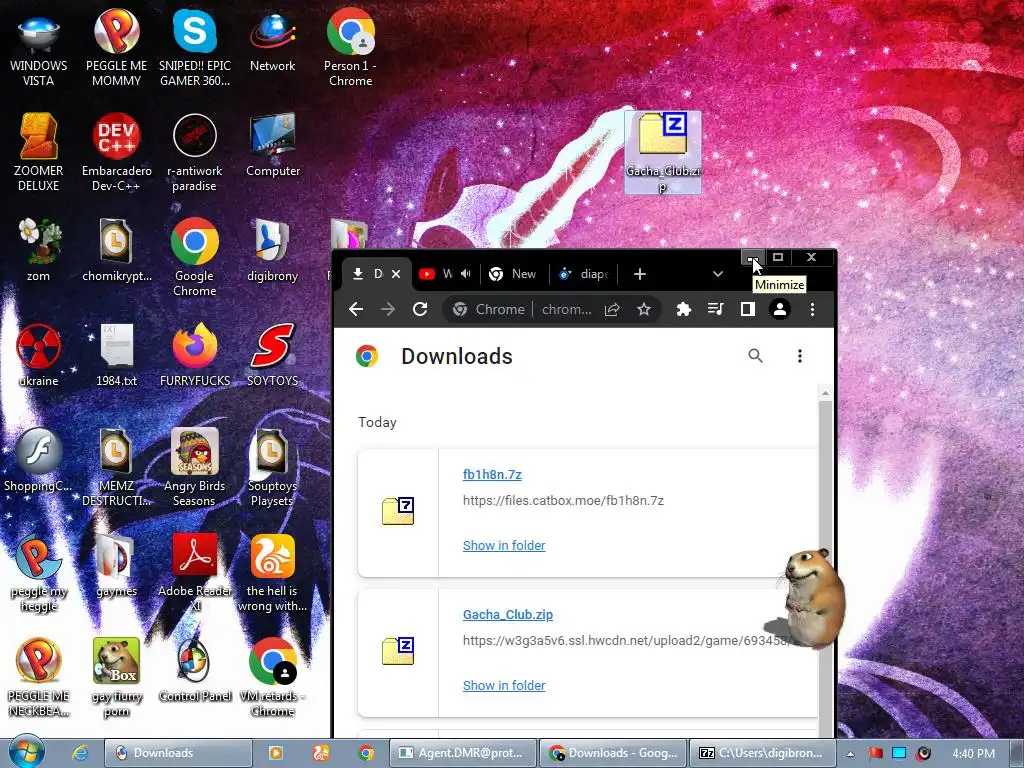Select ZOOMER DELUXE desktop icon
Image resolution: width=1024 pixels, height=768 pixels.
[x=39, y=152]
